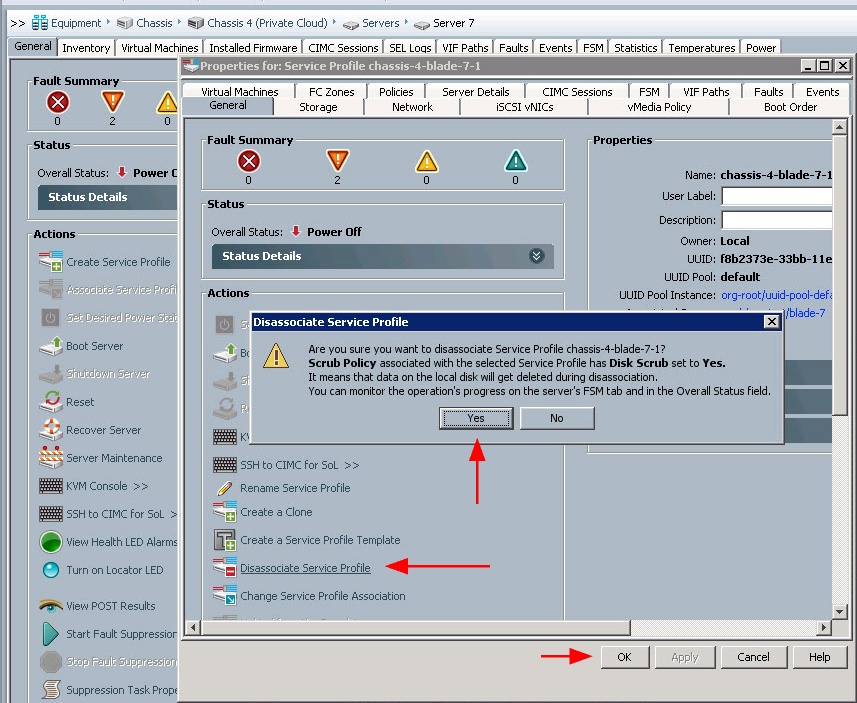857x703 pixels.
Task: Open Server Maintenance barrier icon
Action: coord(51,458)
